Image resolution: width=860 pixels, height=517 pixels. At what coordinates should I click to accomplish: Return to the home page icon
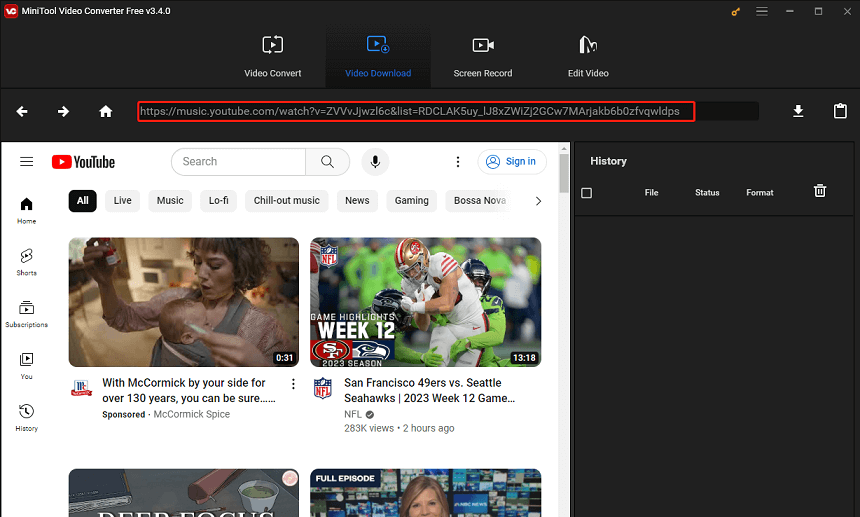click(x=105, y=111)
